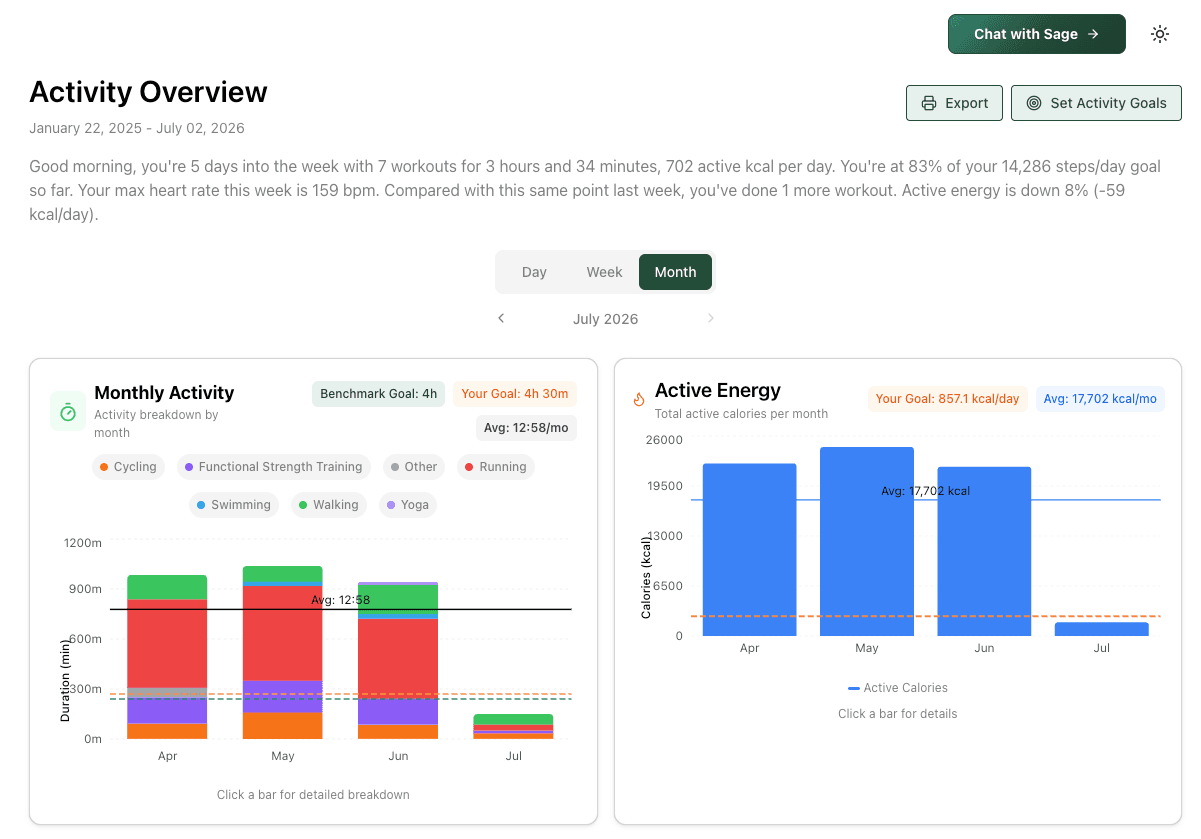Export the activity overview
Screen dimensions: 1201x839
pos(954,103)
